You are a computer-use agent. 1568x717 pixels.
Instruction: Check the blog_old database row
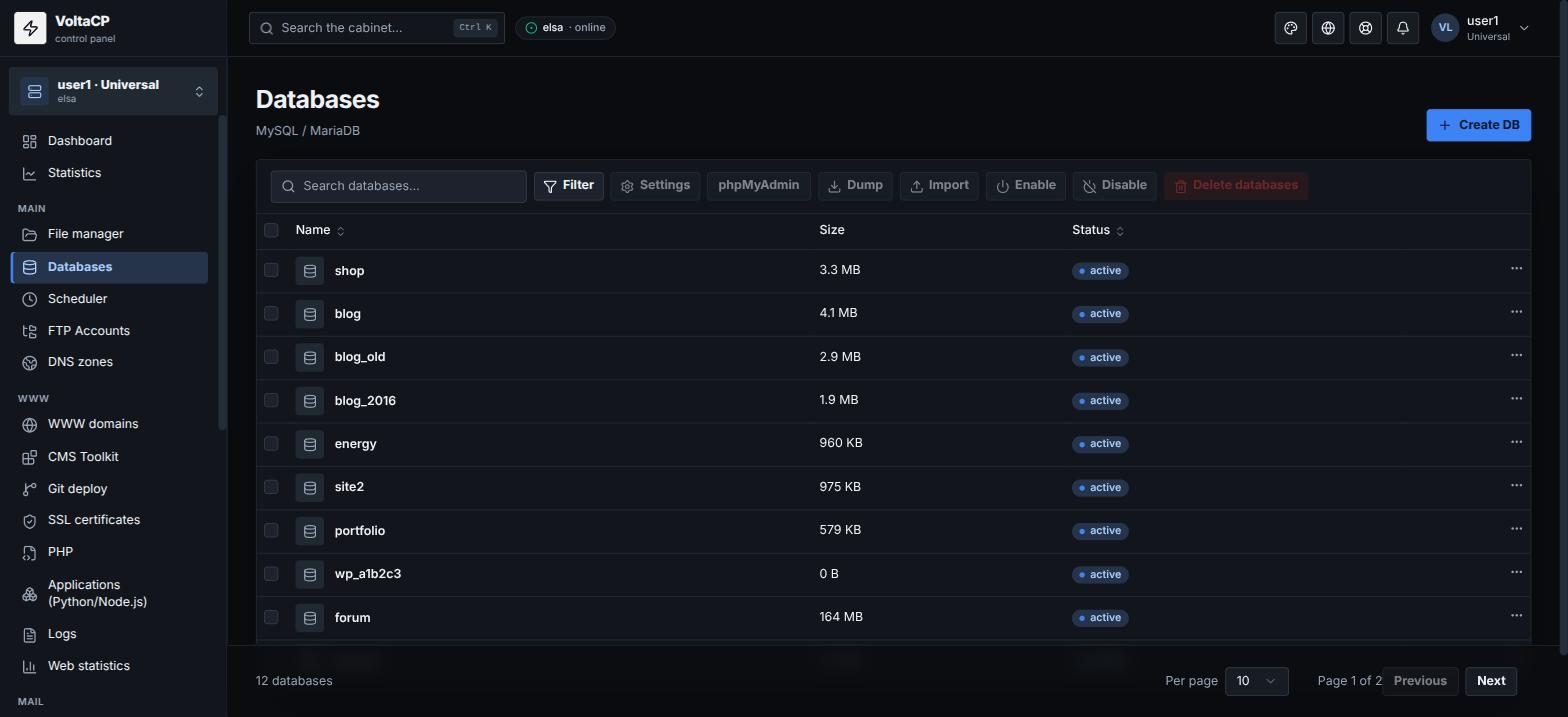271,357
